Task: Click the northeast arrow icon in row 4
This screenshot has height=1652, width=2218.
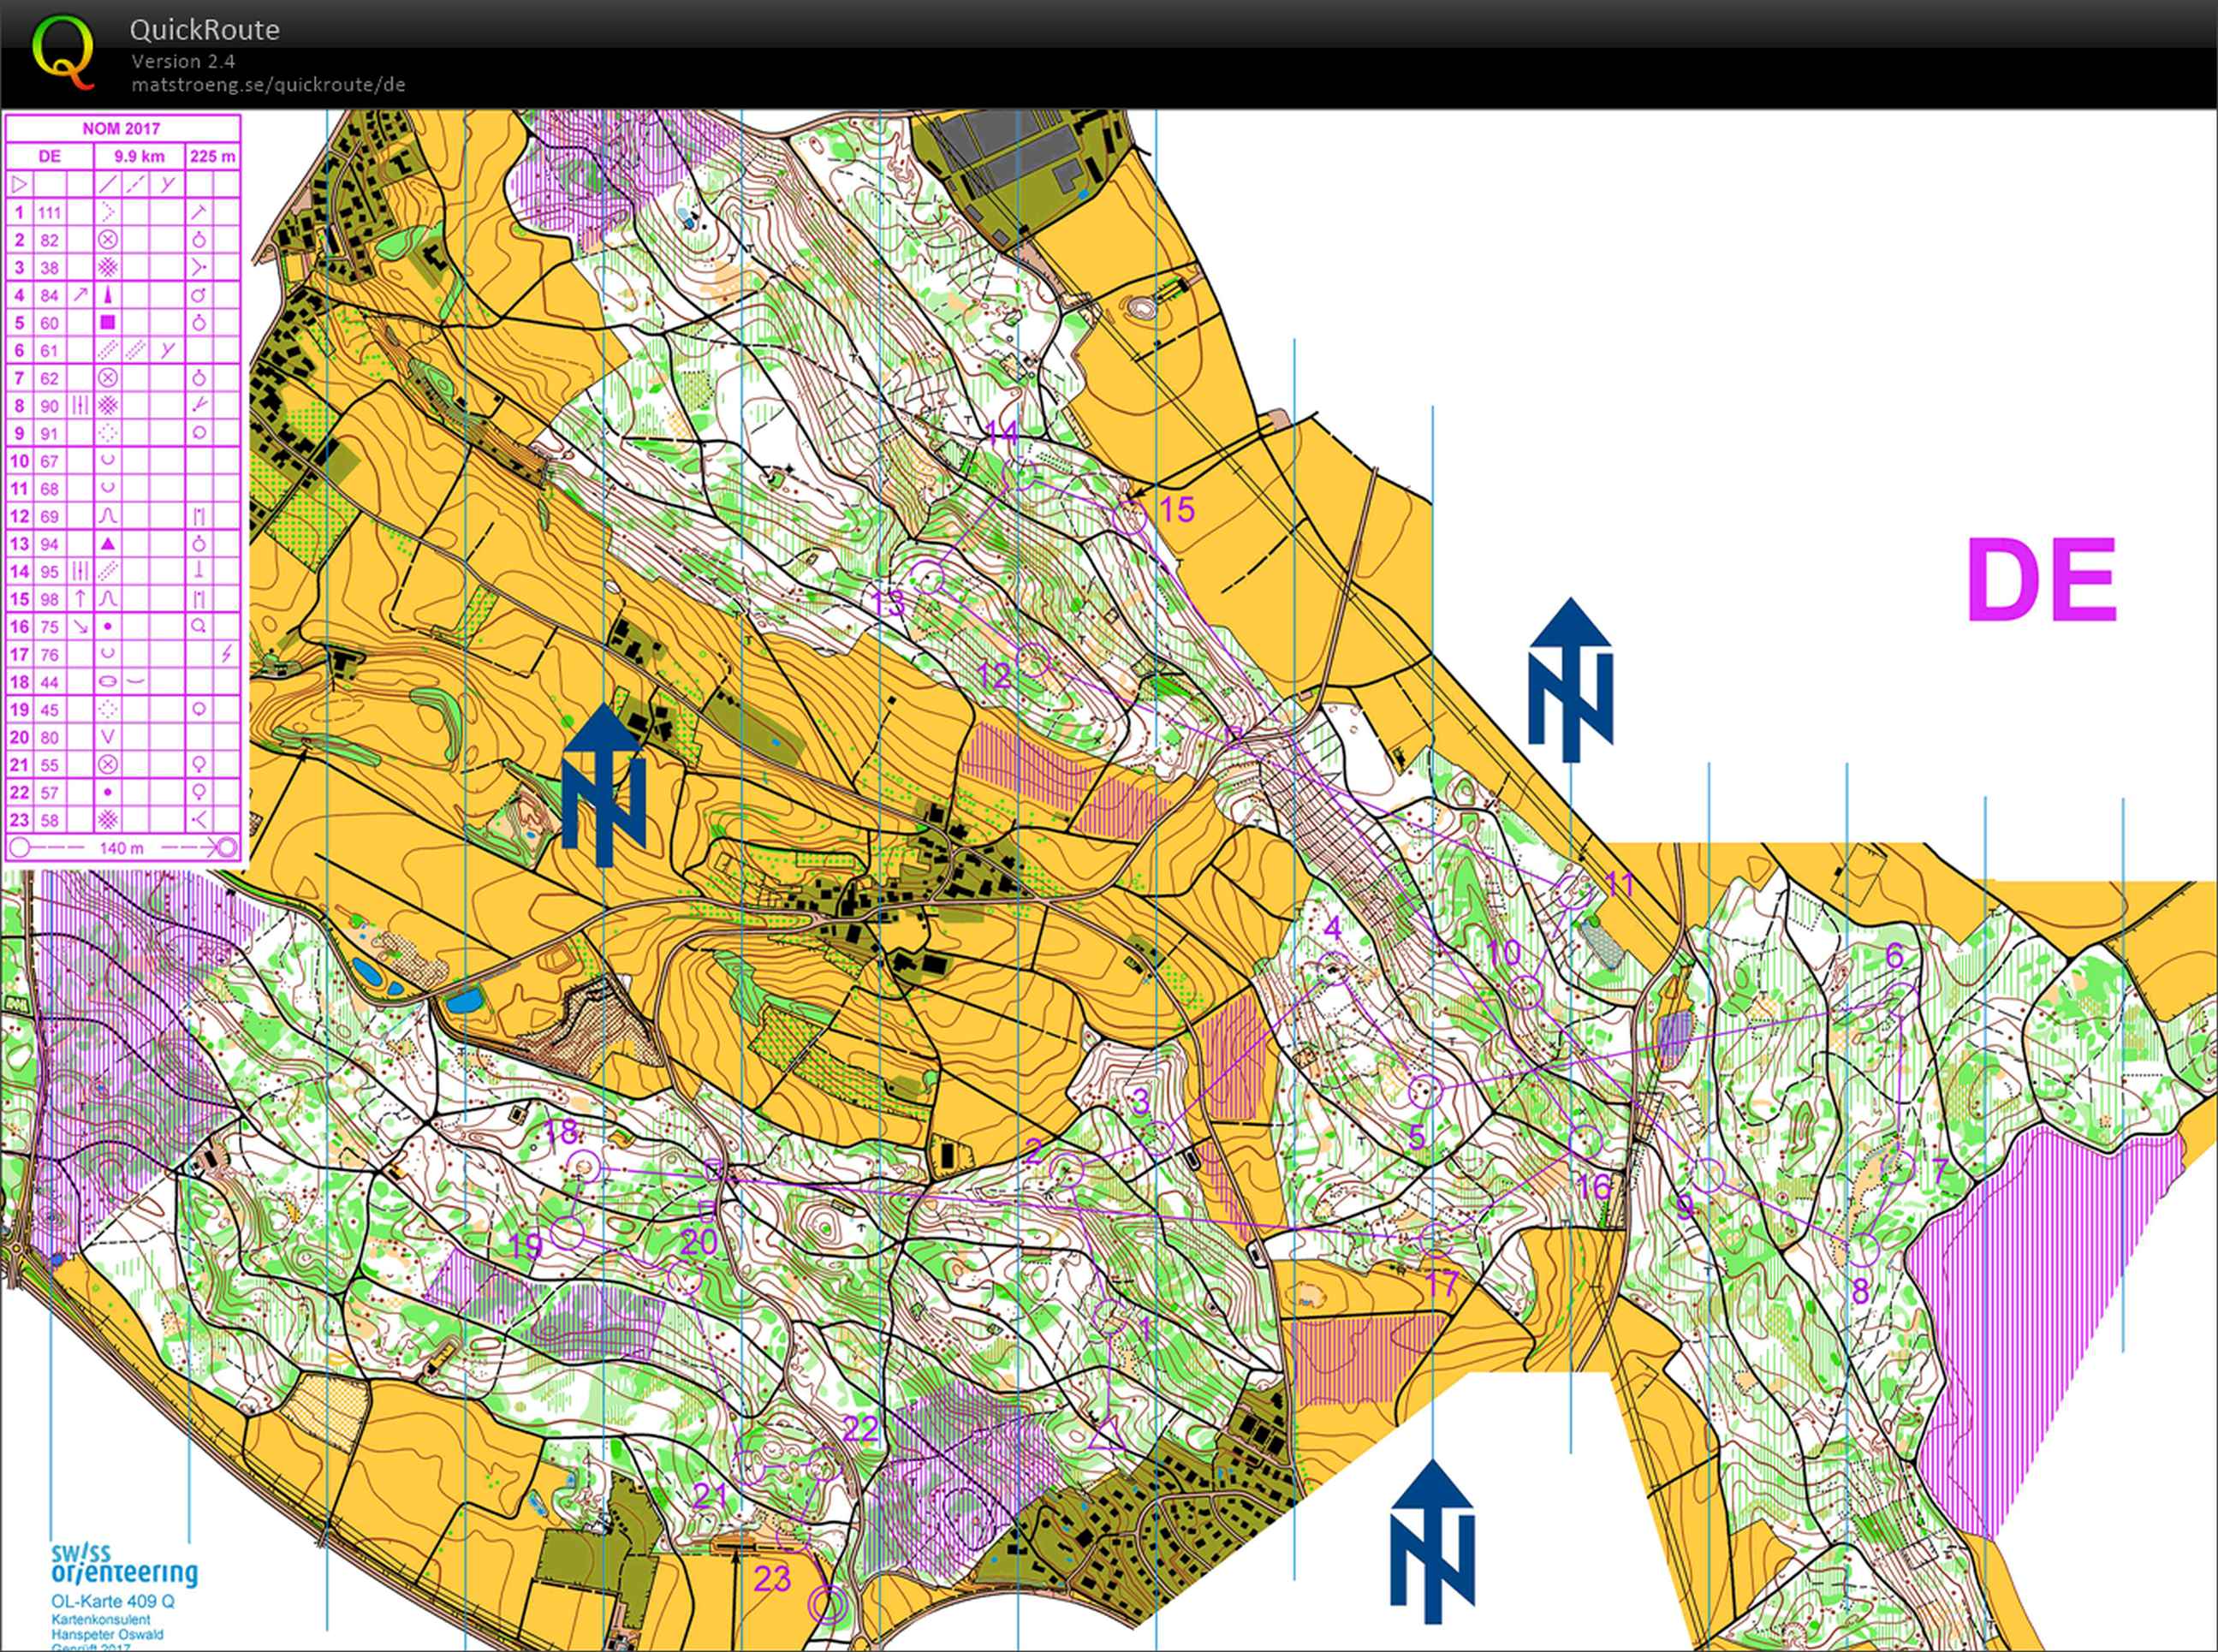Action: pyautogui.click(x=80, y=295)
